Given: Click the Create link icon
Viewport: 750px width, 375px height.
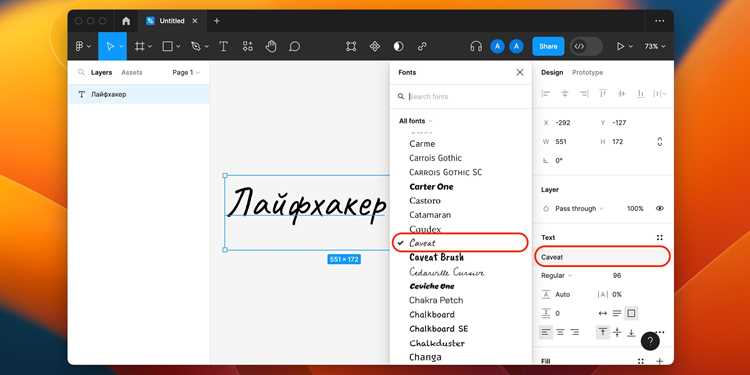Looking at the screenshot, I should [422, 46].
